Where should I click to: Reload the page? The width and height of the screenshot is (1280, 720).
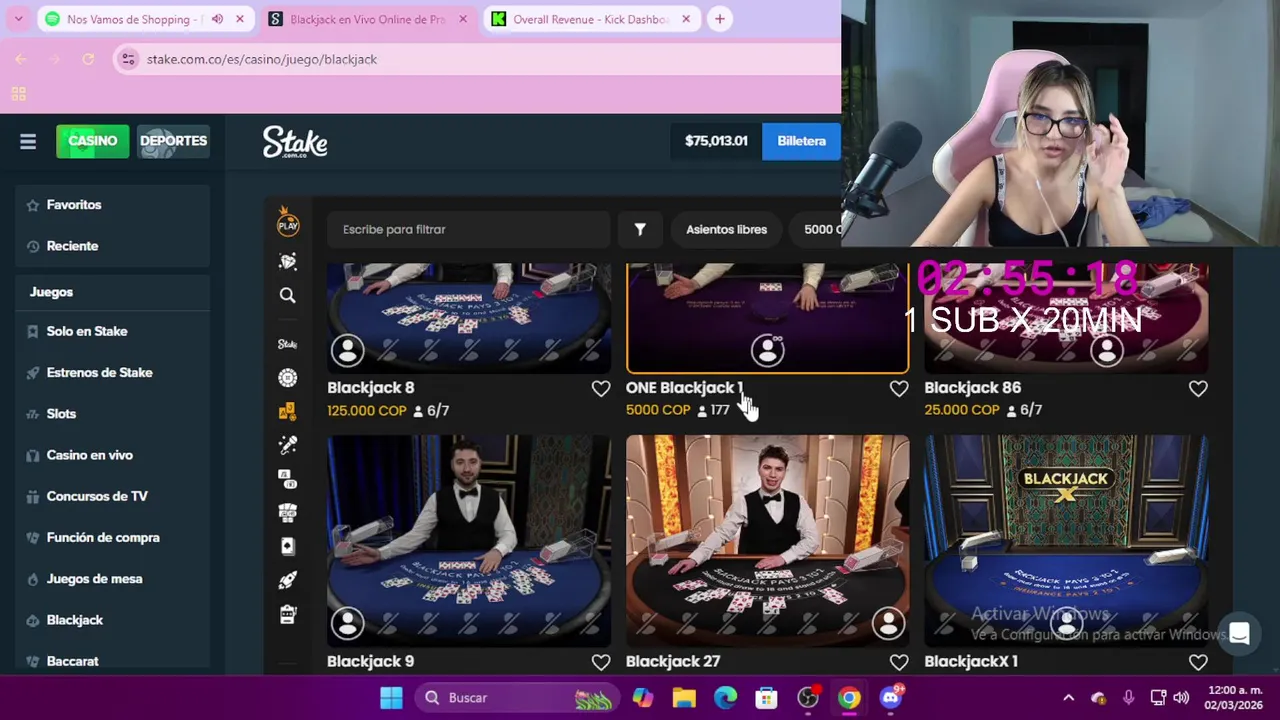[88, 59]
